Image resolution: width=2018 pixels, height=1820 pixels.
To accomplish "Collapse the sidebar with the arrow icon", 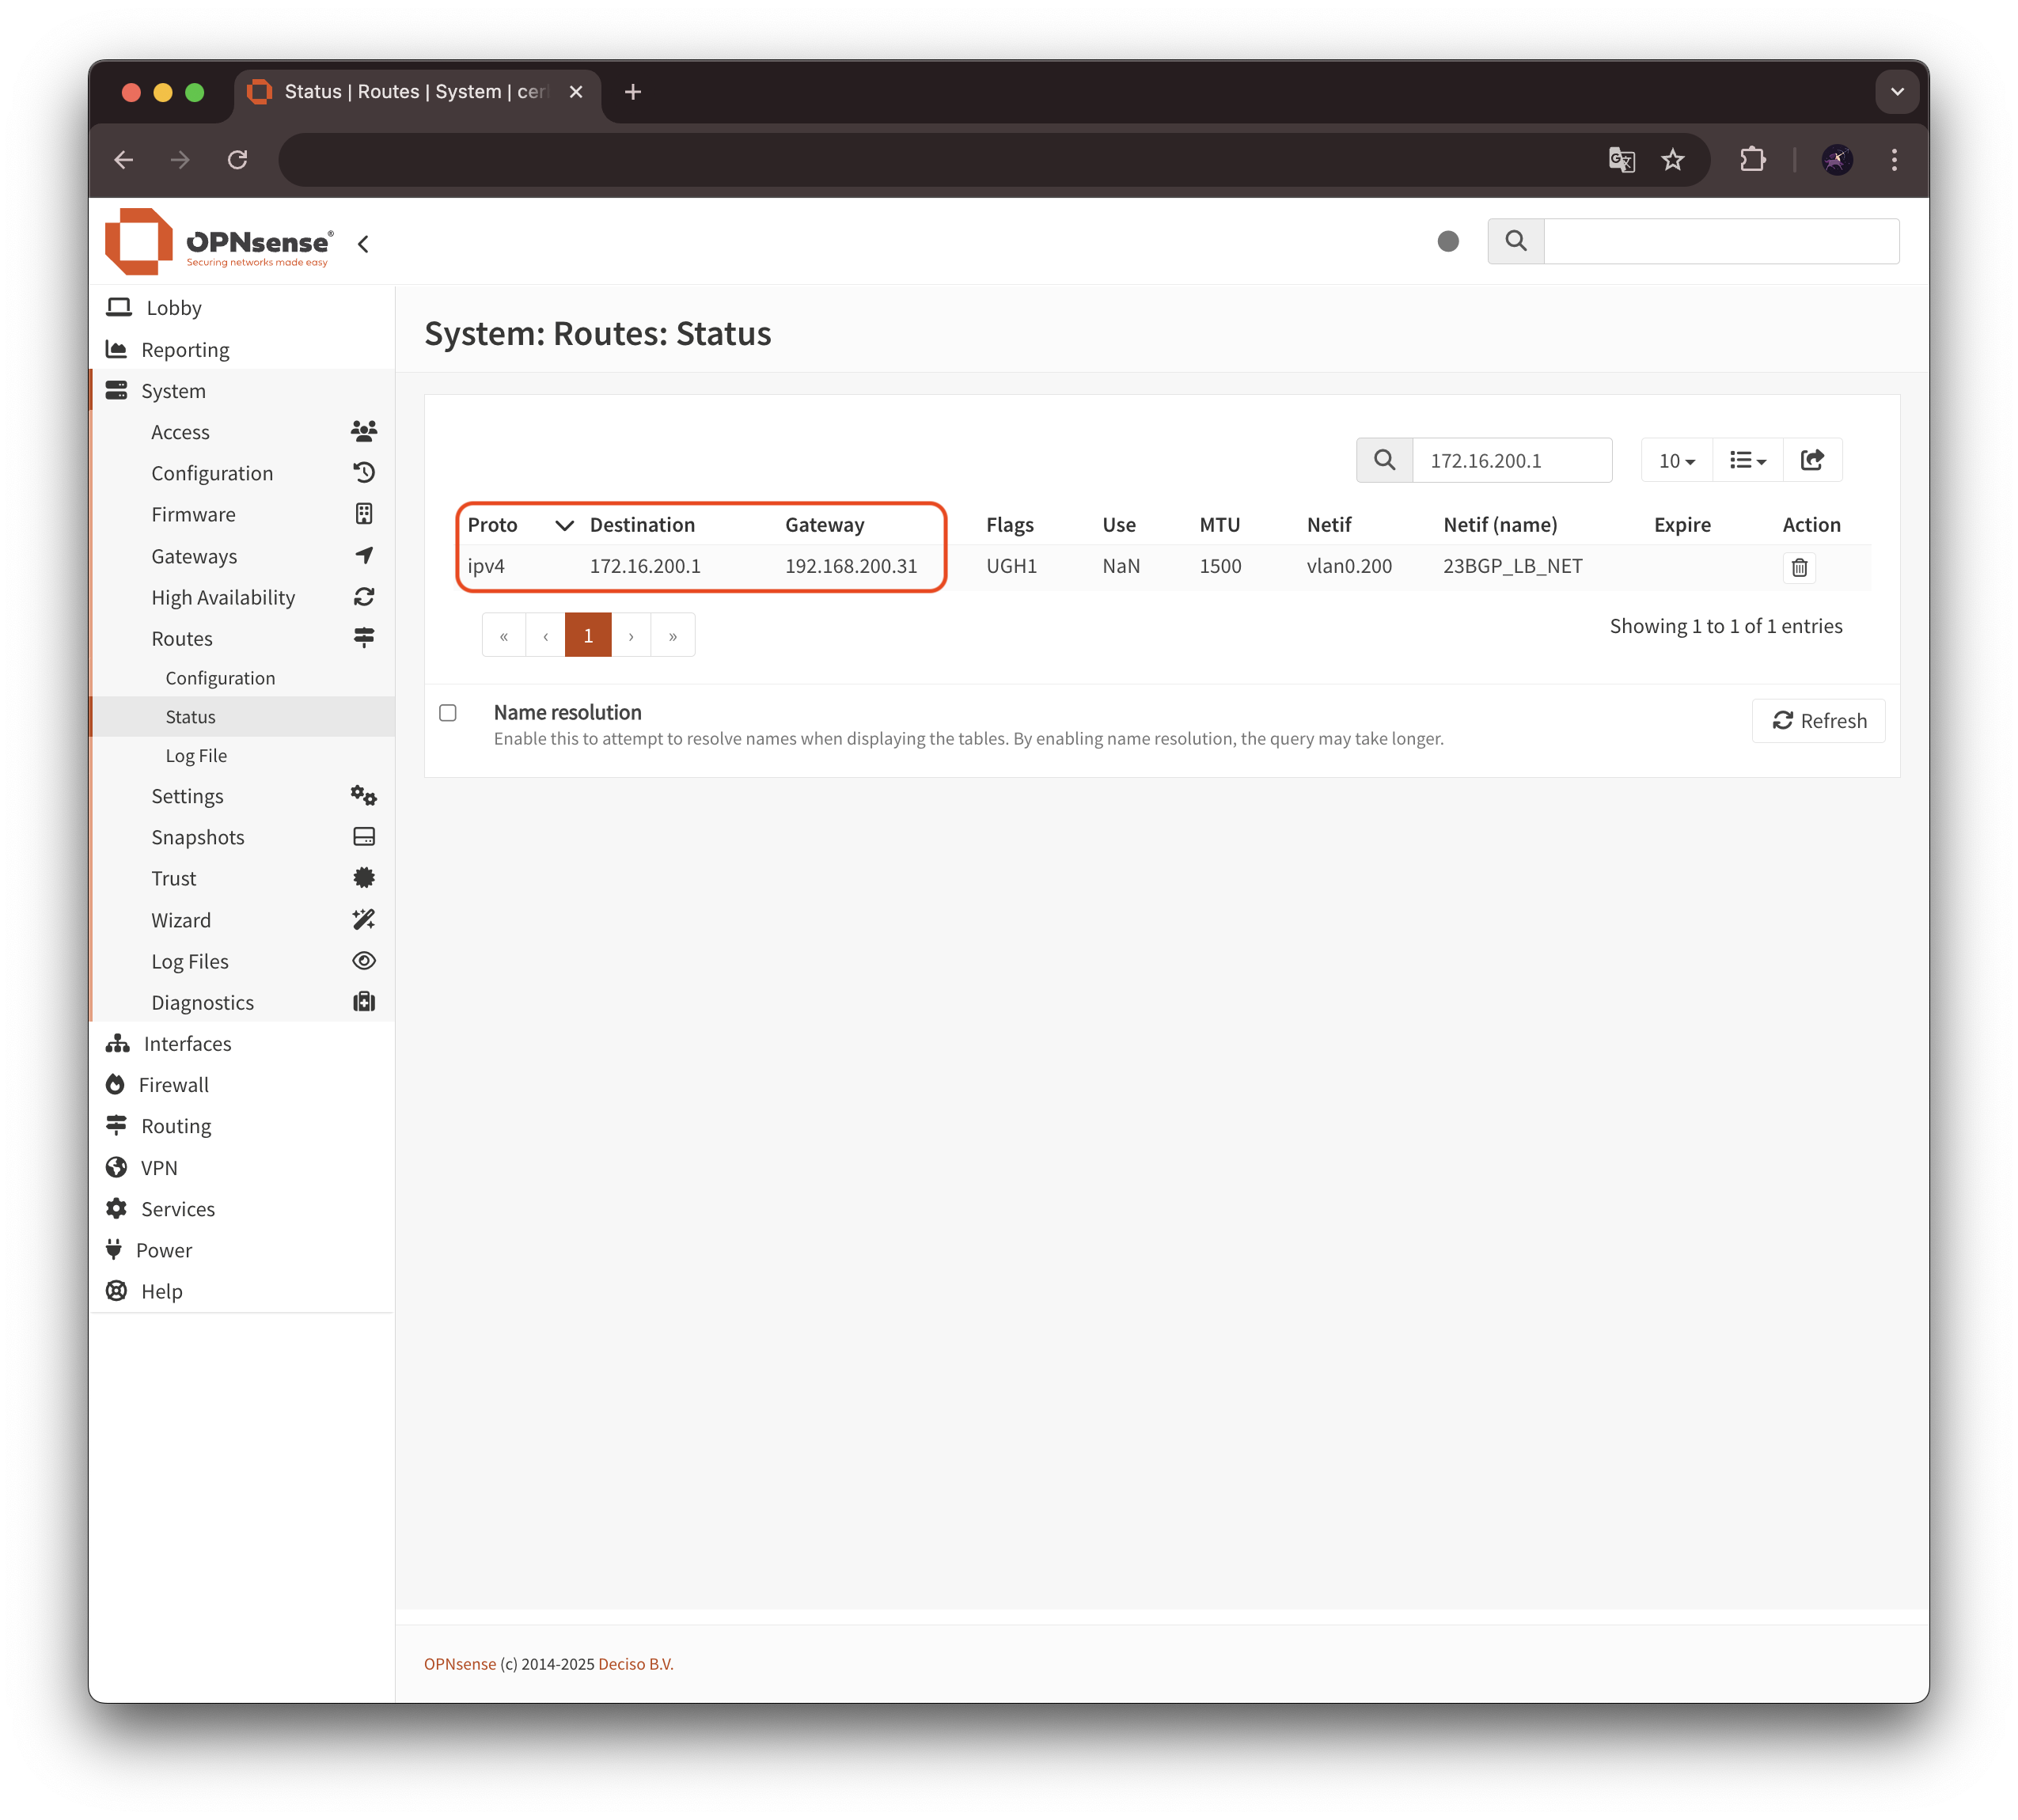I will 363,244.
